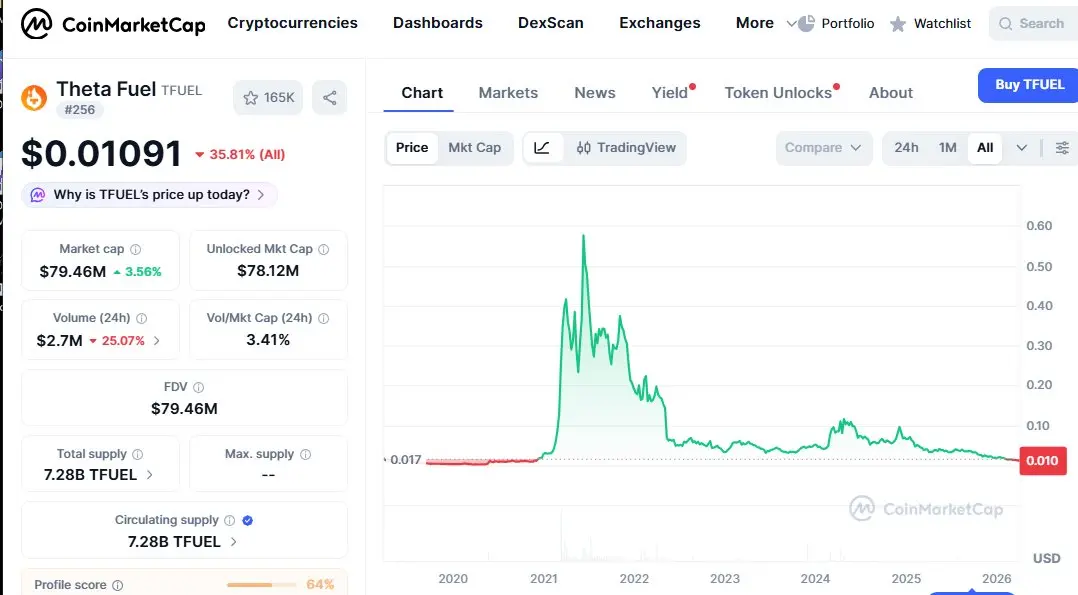Open "Why is TFUEL's price up today?"

click(x=150, y=195)
